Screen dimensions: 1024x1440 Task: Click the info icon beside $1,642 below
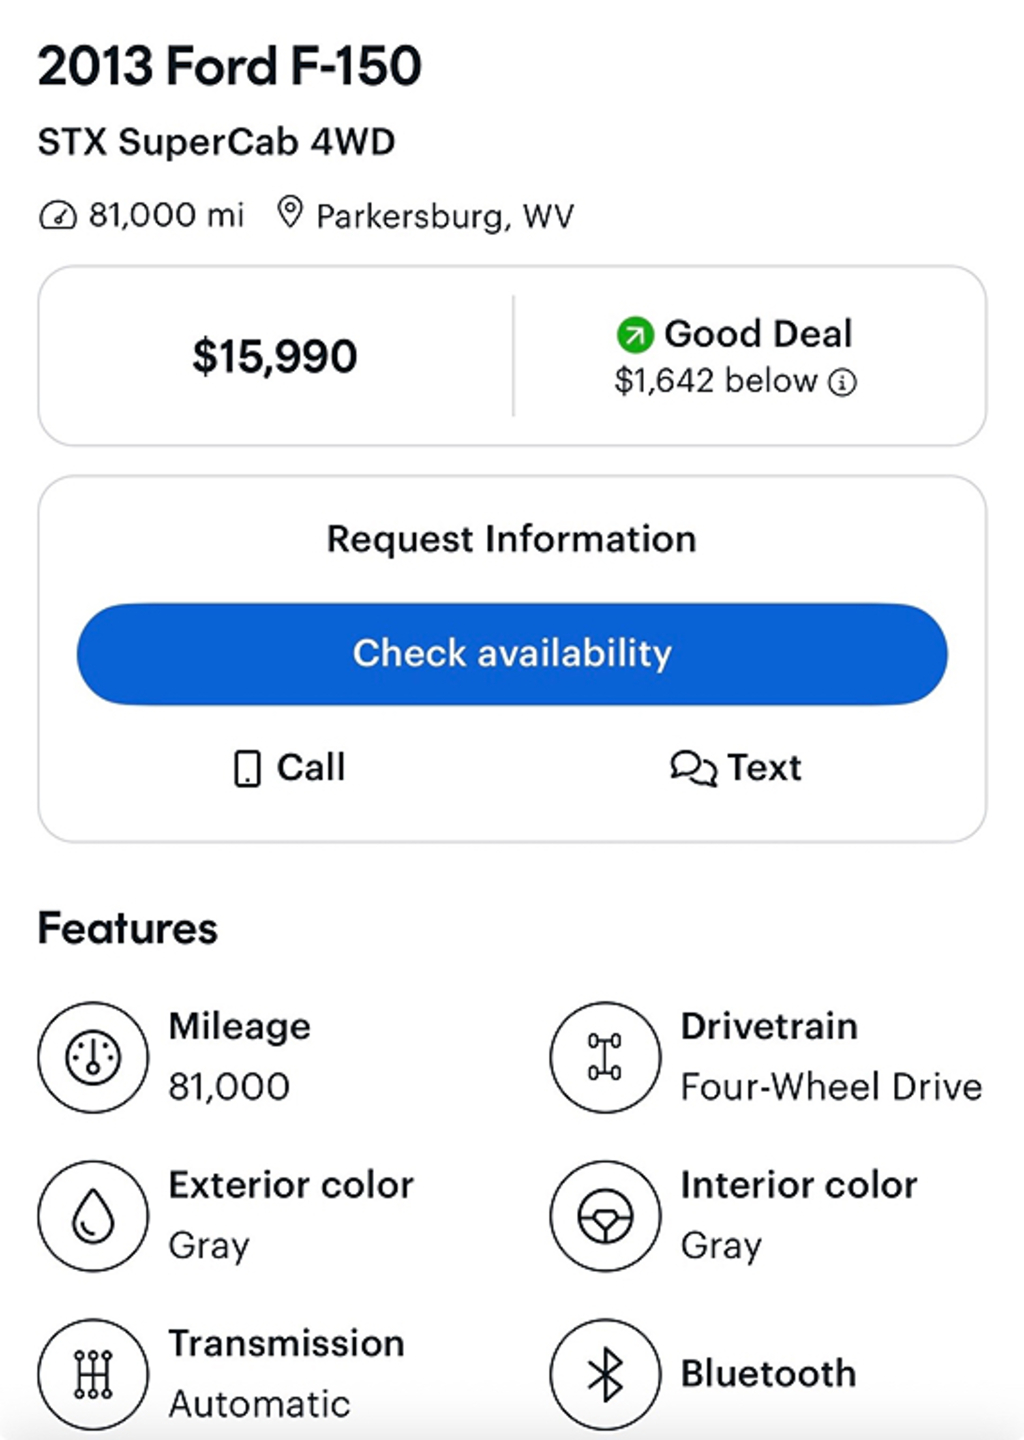(x=843, y=383)
